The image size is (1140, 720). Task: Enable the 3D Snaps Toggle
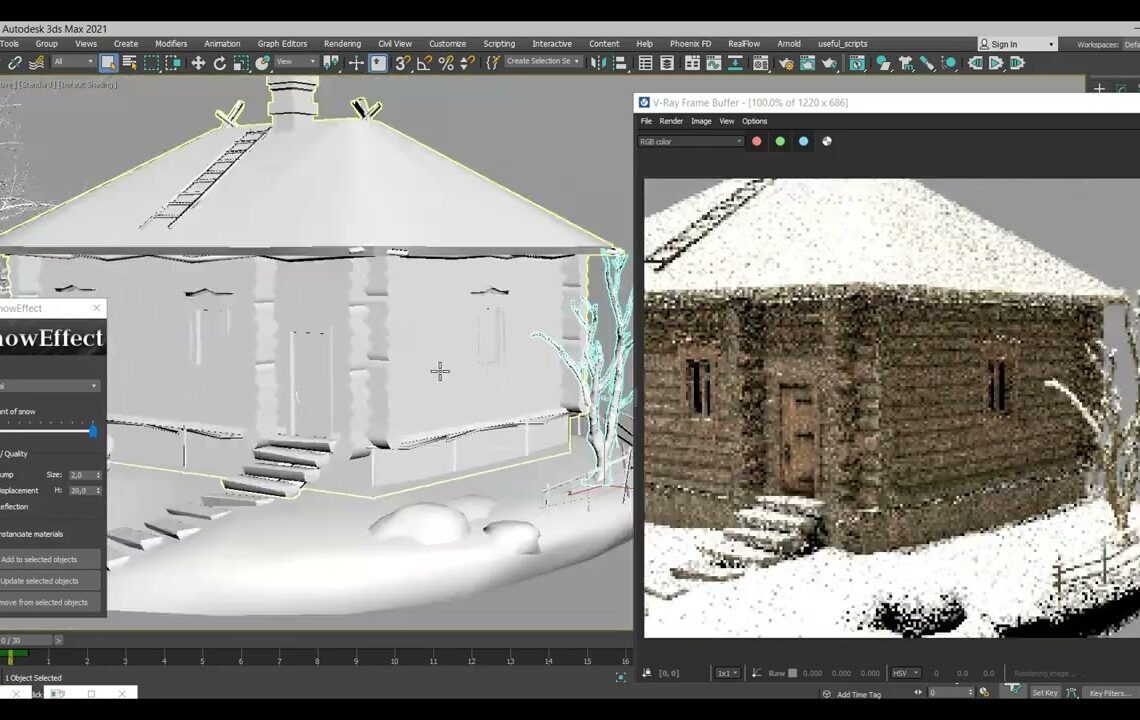[402, 63]
